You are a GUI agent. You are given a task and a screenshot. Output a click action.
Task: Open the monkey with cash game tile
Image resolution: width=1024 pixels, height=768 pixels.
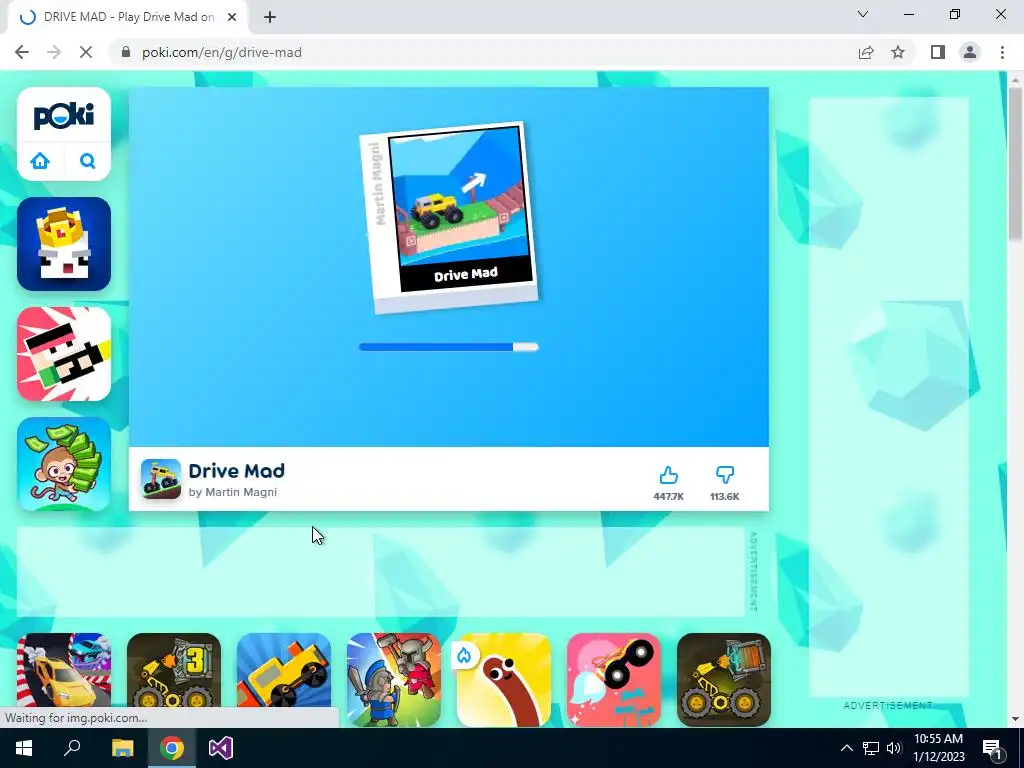64,464
